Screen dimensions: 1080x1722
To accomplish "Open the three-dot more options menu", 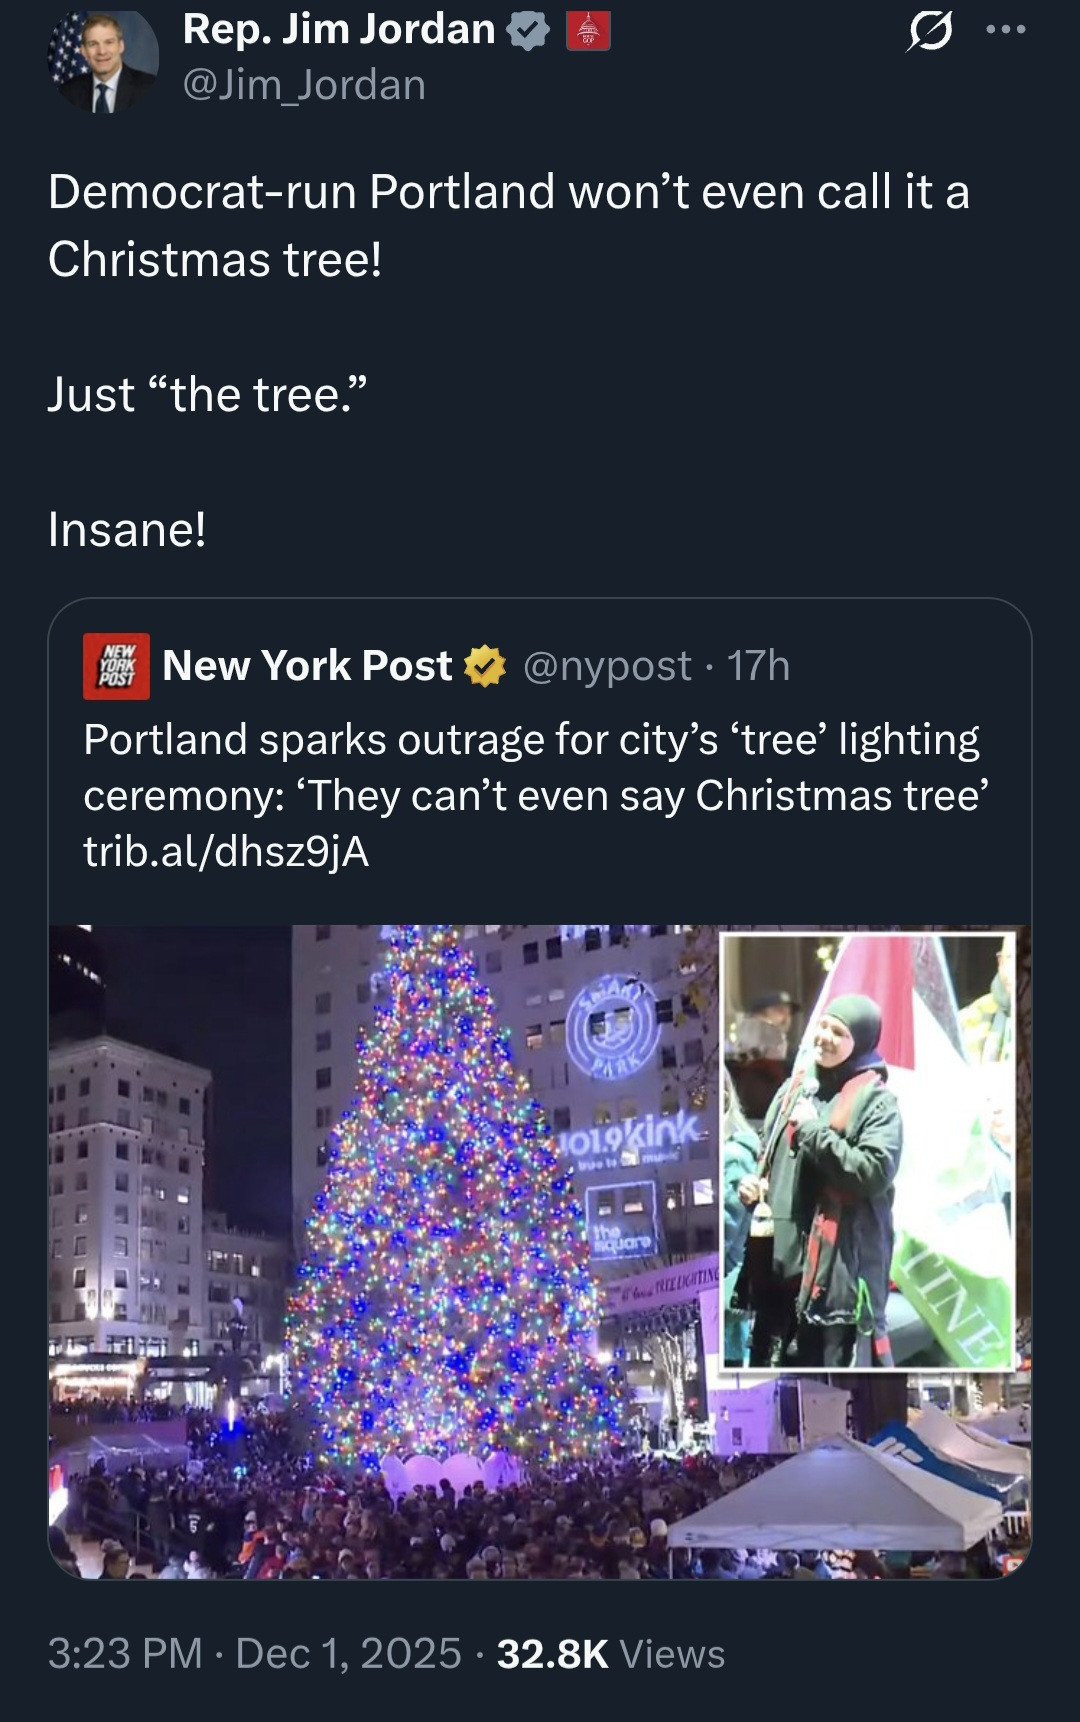I will pyautogui.click(x=1005, y=30).
